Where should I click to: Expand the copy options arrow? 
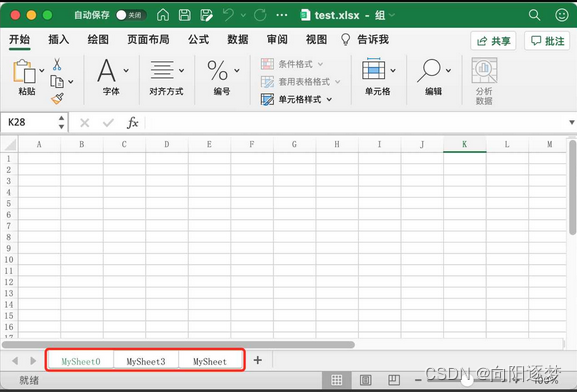pyautogui.click(x=71, y=82)
